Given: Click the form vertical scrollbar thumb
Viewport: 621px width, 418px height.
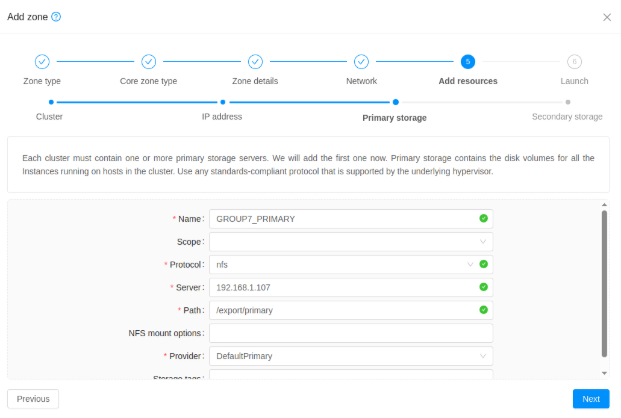Looking at the screenshot, I should click(604, 284).
